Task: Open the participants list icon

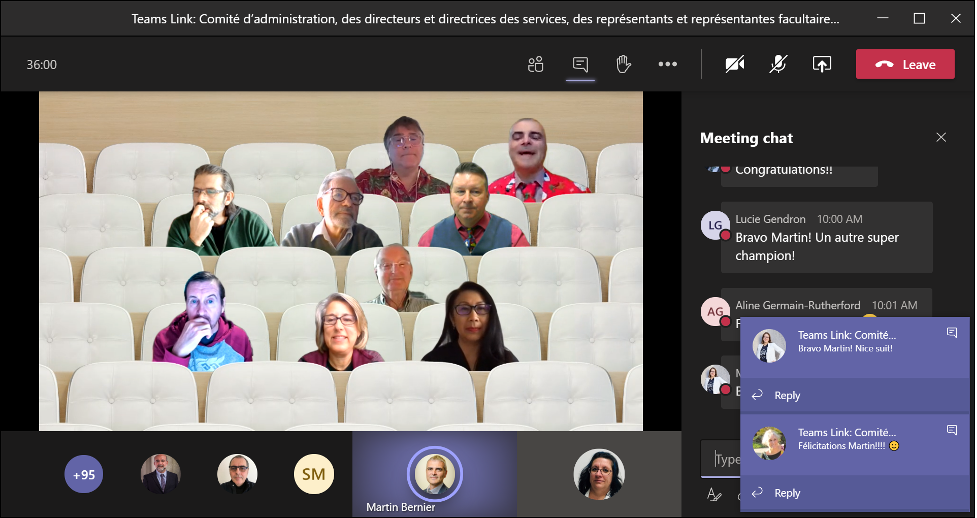Action: coord(535,64)
